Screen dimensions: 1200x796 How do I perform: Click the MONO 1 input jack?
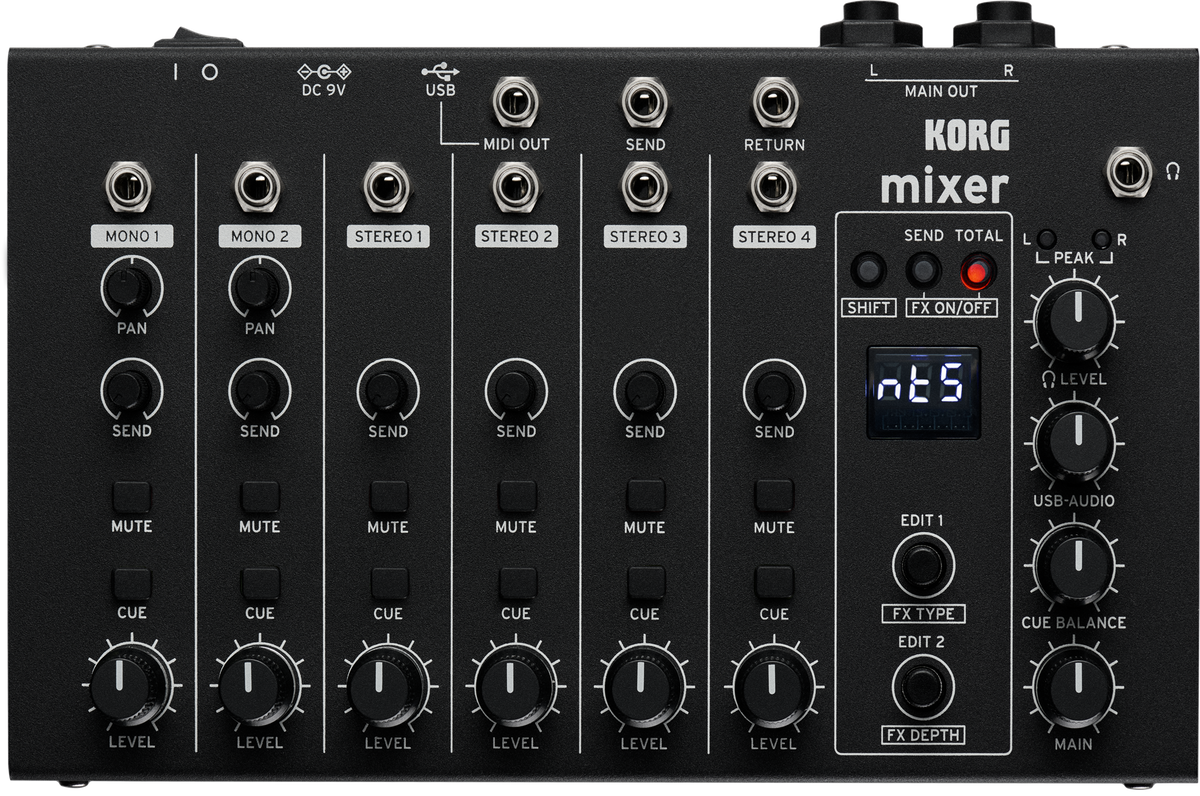click(x=130, y=187)
